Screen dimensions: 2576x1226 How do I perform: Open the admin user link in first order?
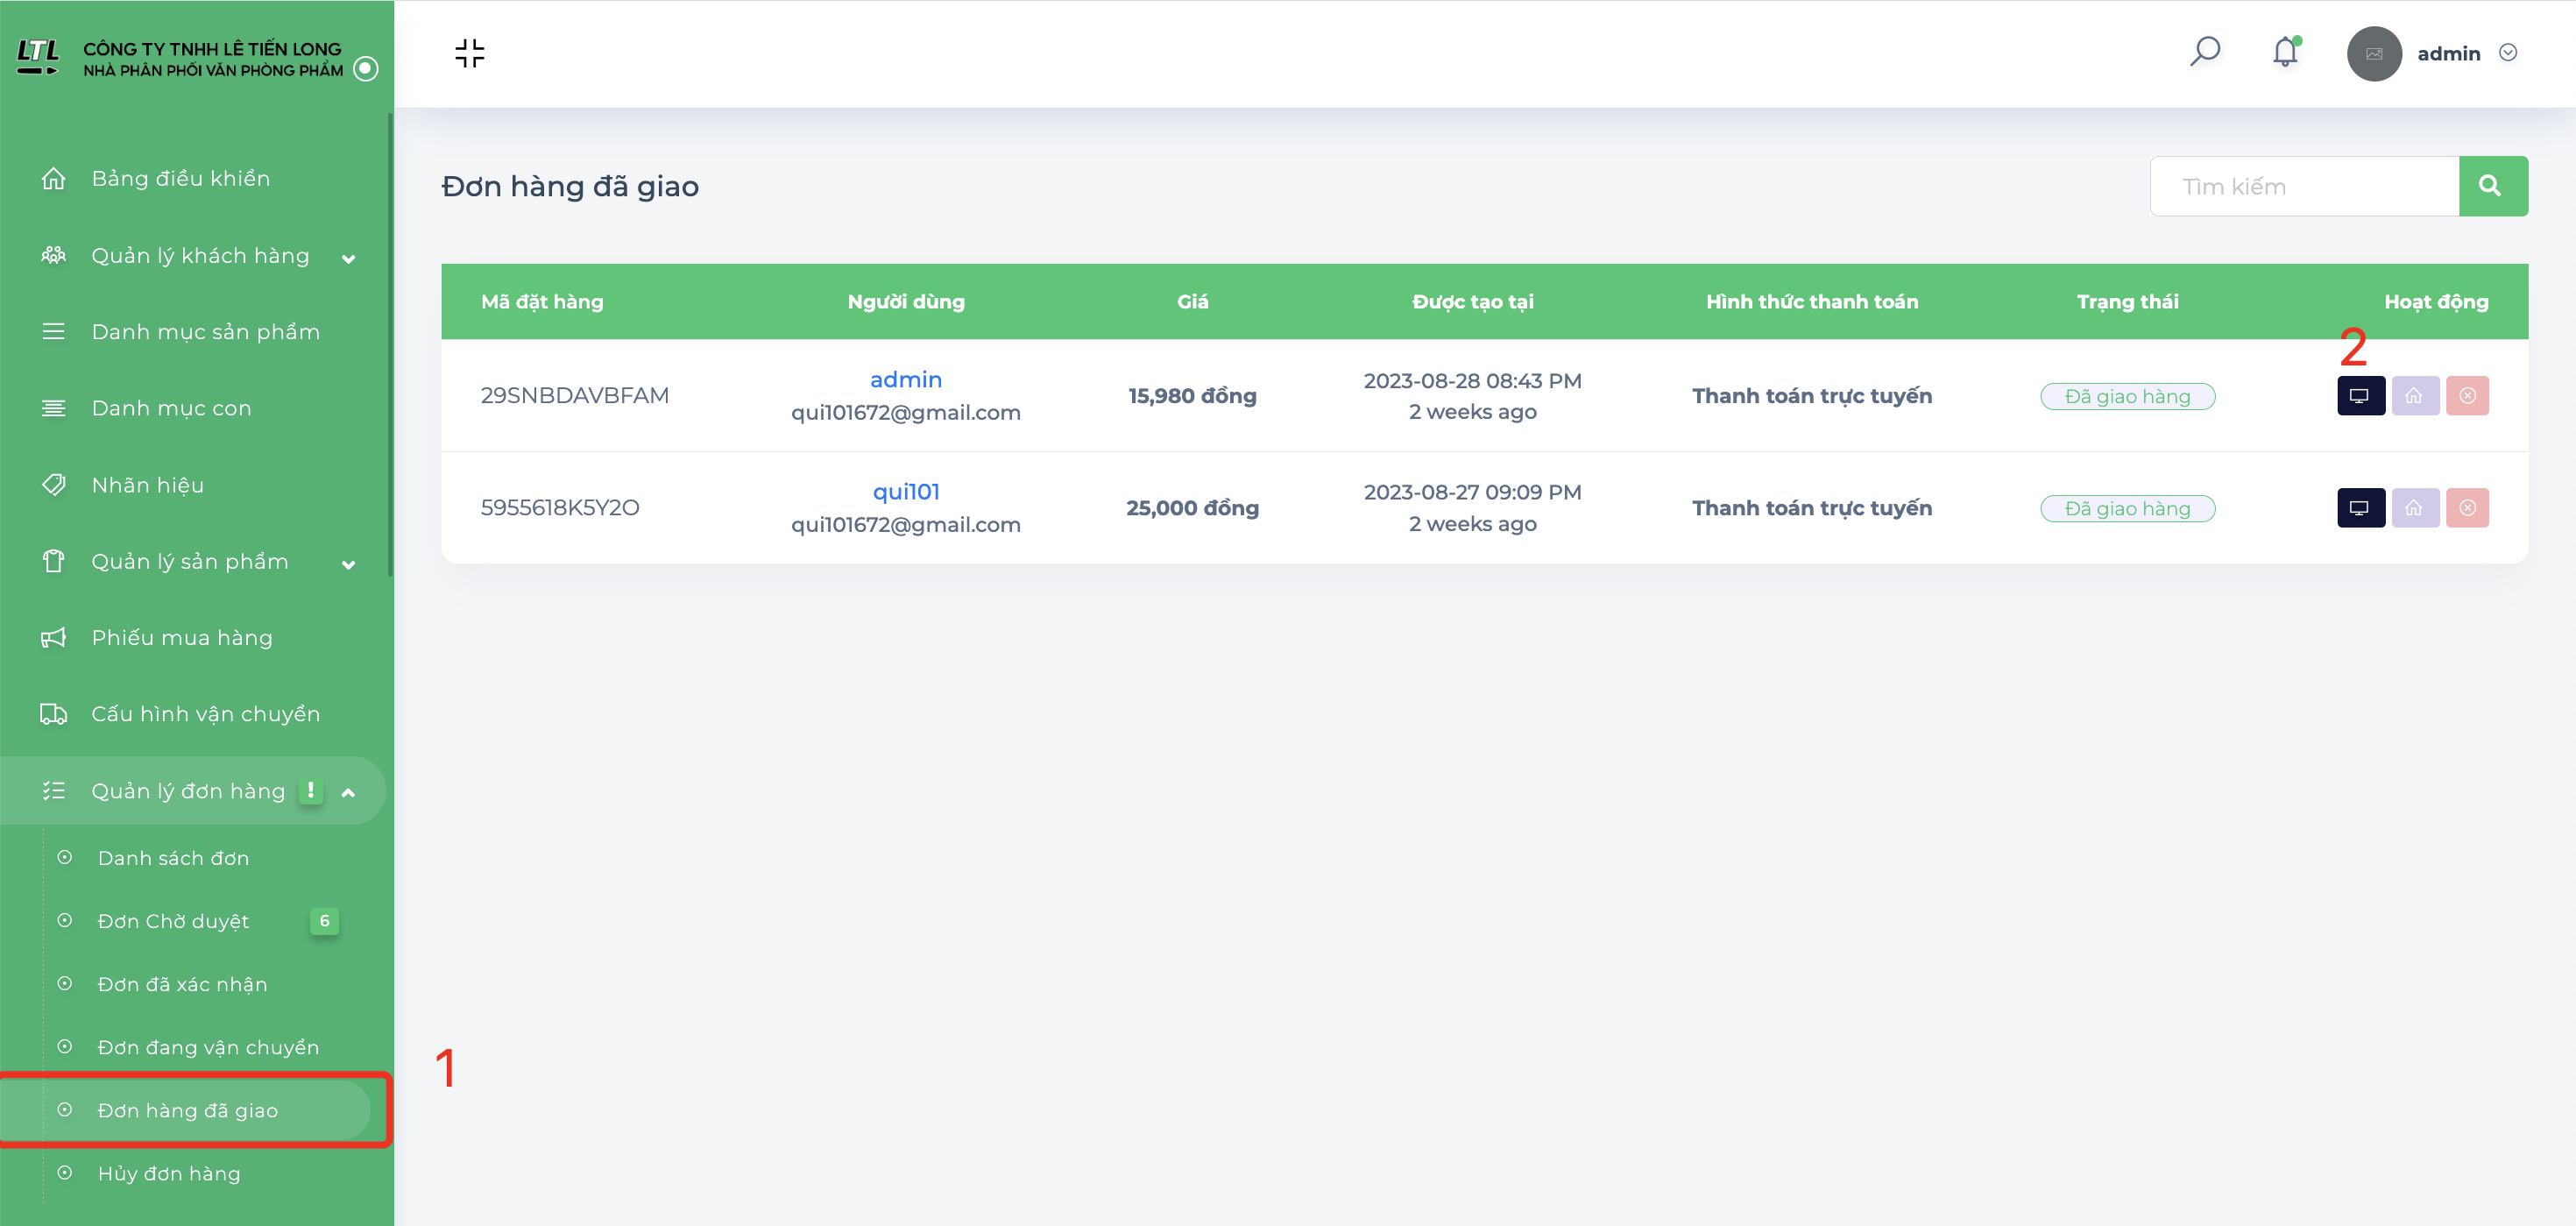(x=905, y=380)
